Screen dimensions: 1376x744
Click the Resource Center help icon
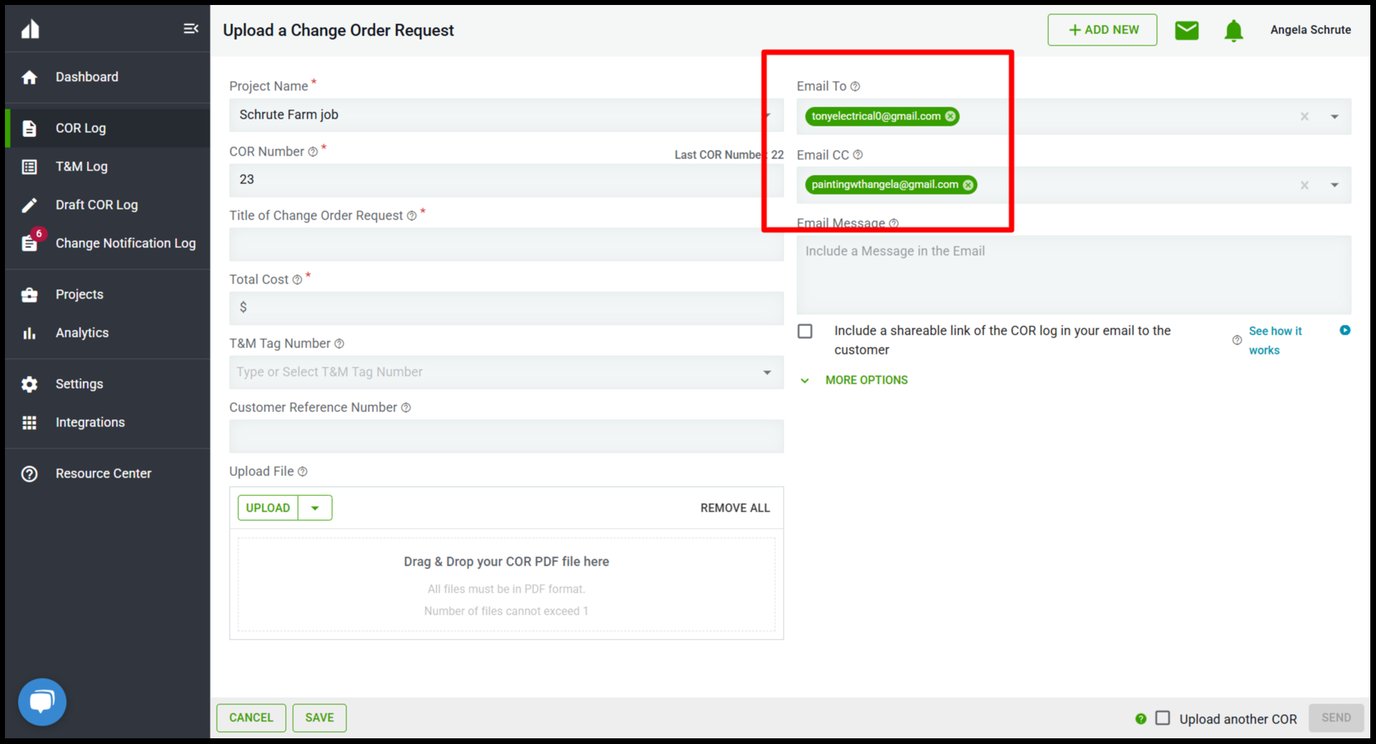click(x=27, y=472)
